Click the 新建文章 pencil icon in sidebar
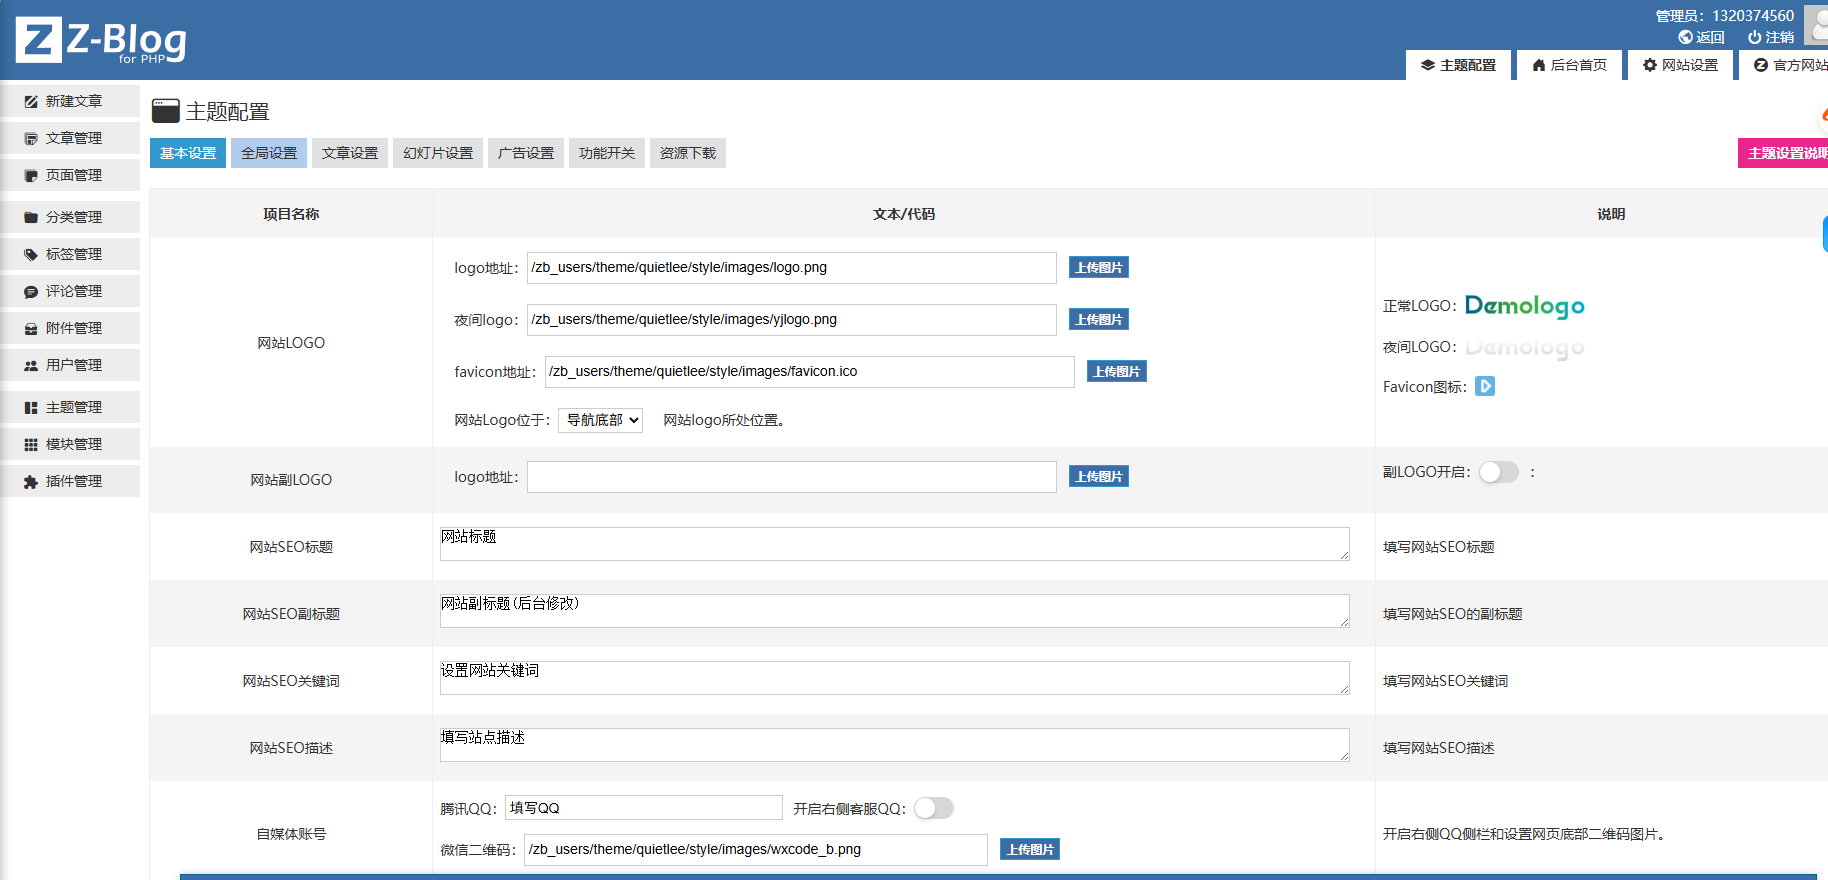This screenshot has width=1828, height=880. [x=31, y=102]
